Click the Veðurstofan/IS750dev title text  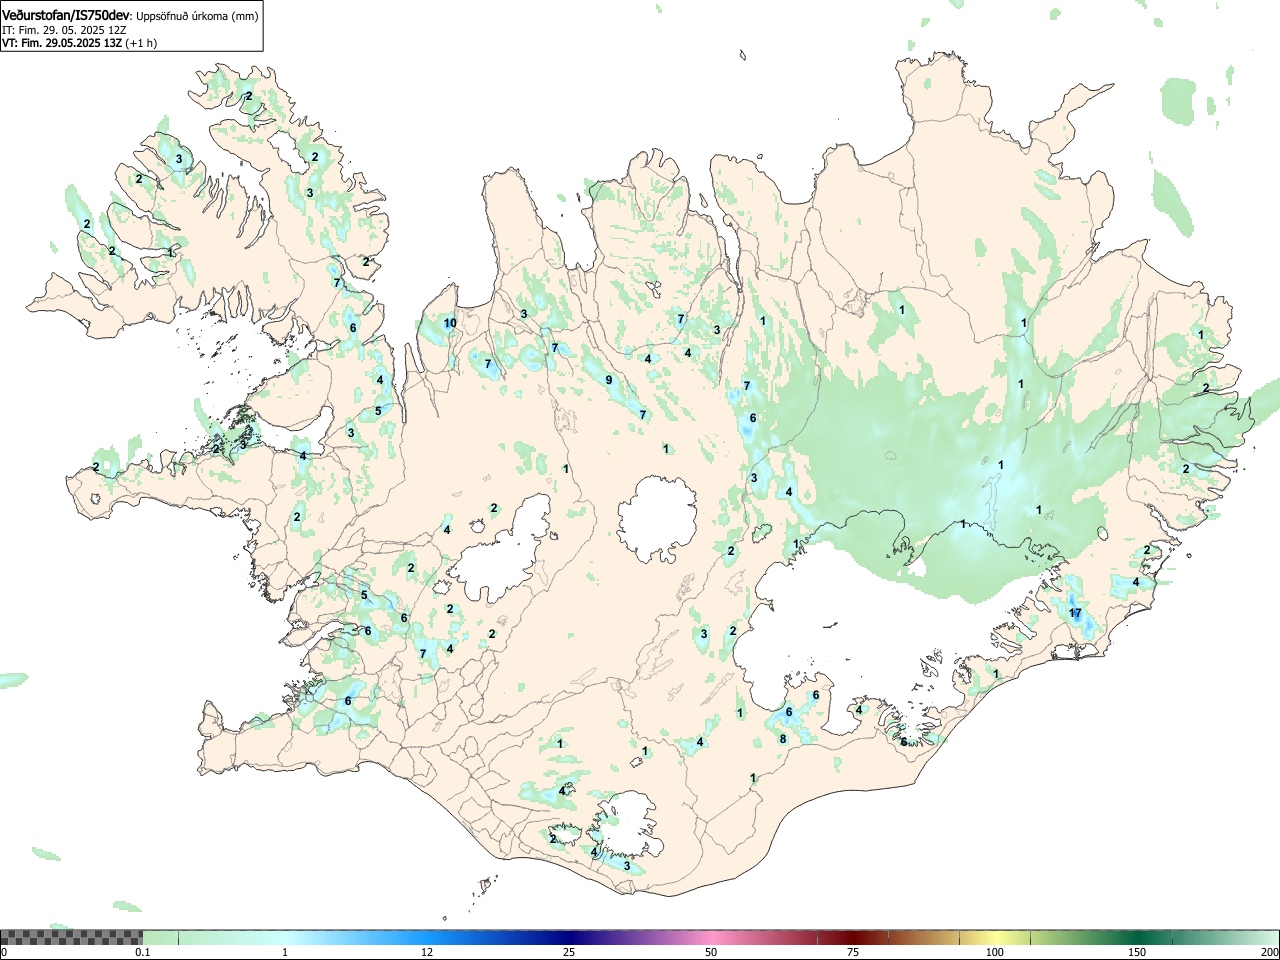66,16
